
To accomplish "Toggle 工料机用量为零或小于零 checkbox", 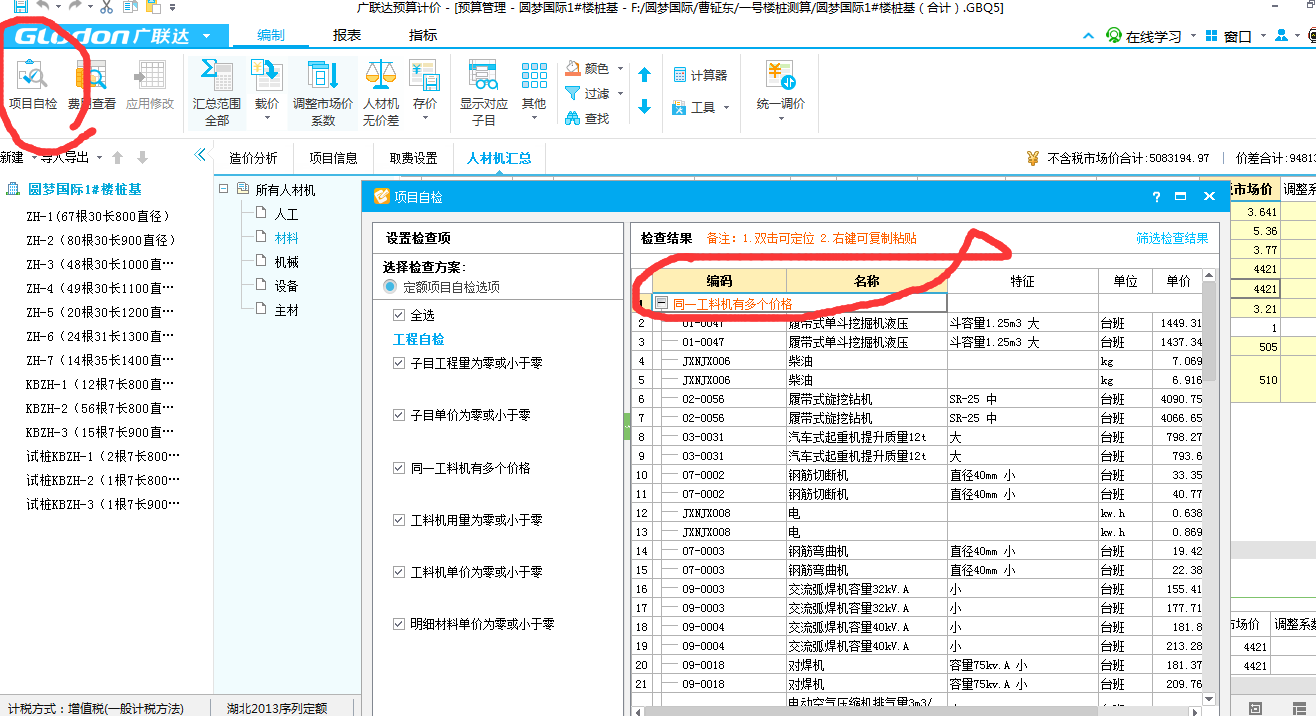I will [400, 520].
